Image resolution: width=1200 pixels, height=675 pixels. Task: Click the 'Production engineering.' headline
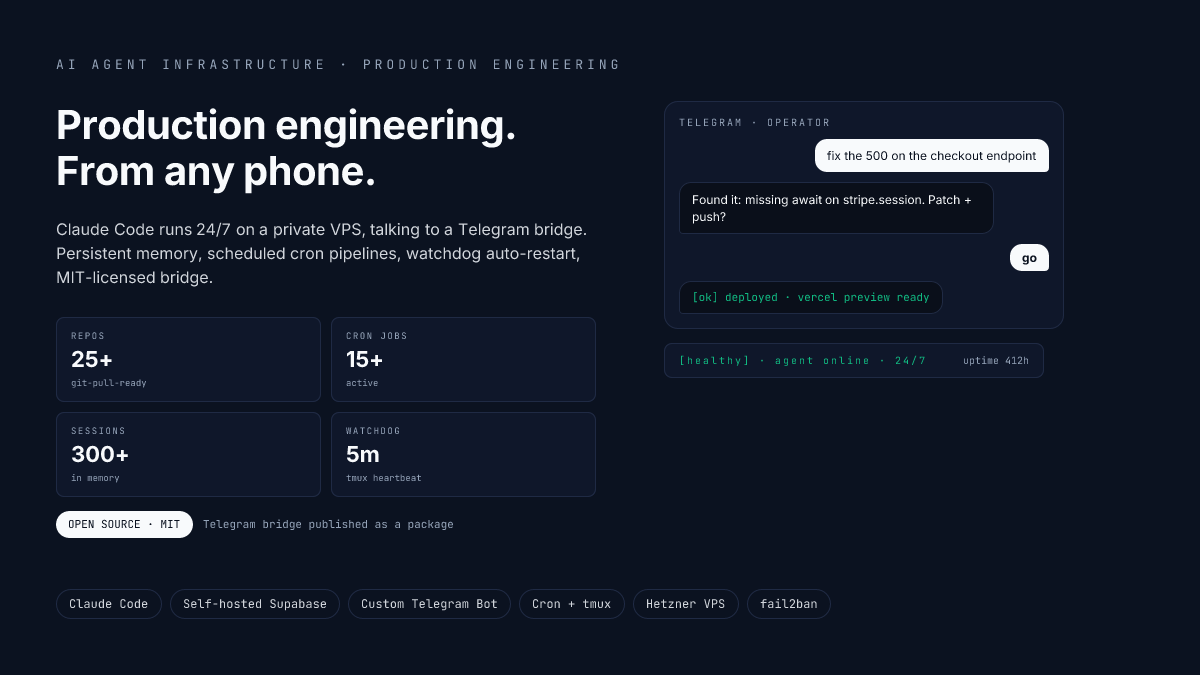point(286,126)
